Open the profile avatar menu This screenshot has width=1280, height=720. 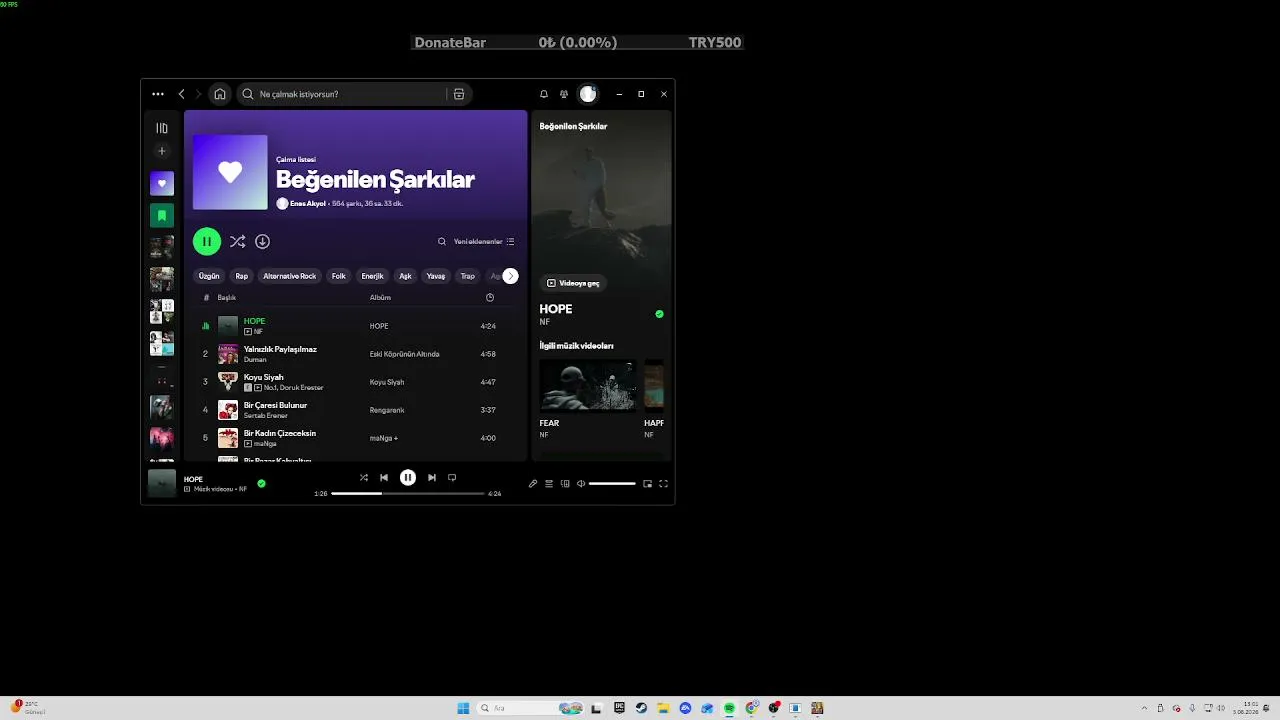[x=588, y=94]
